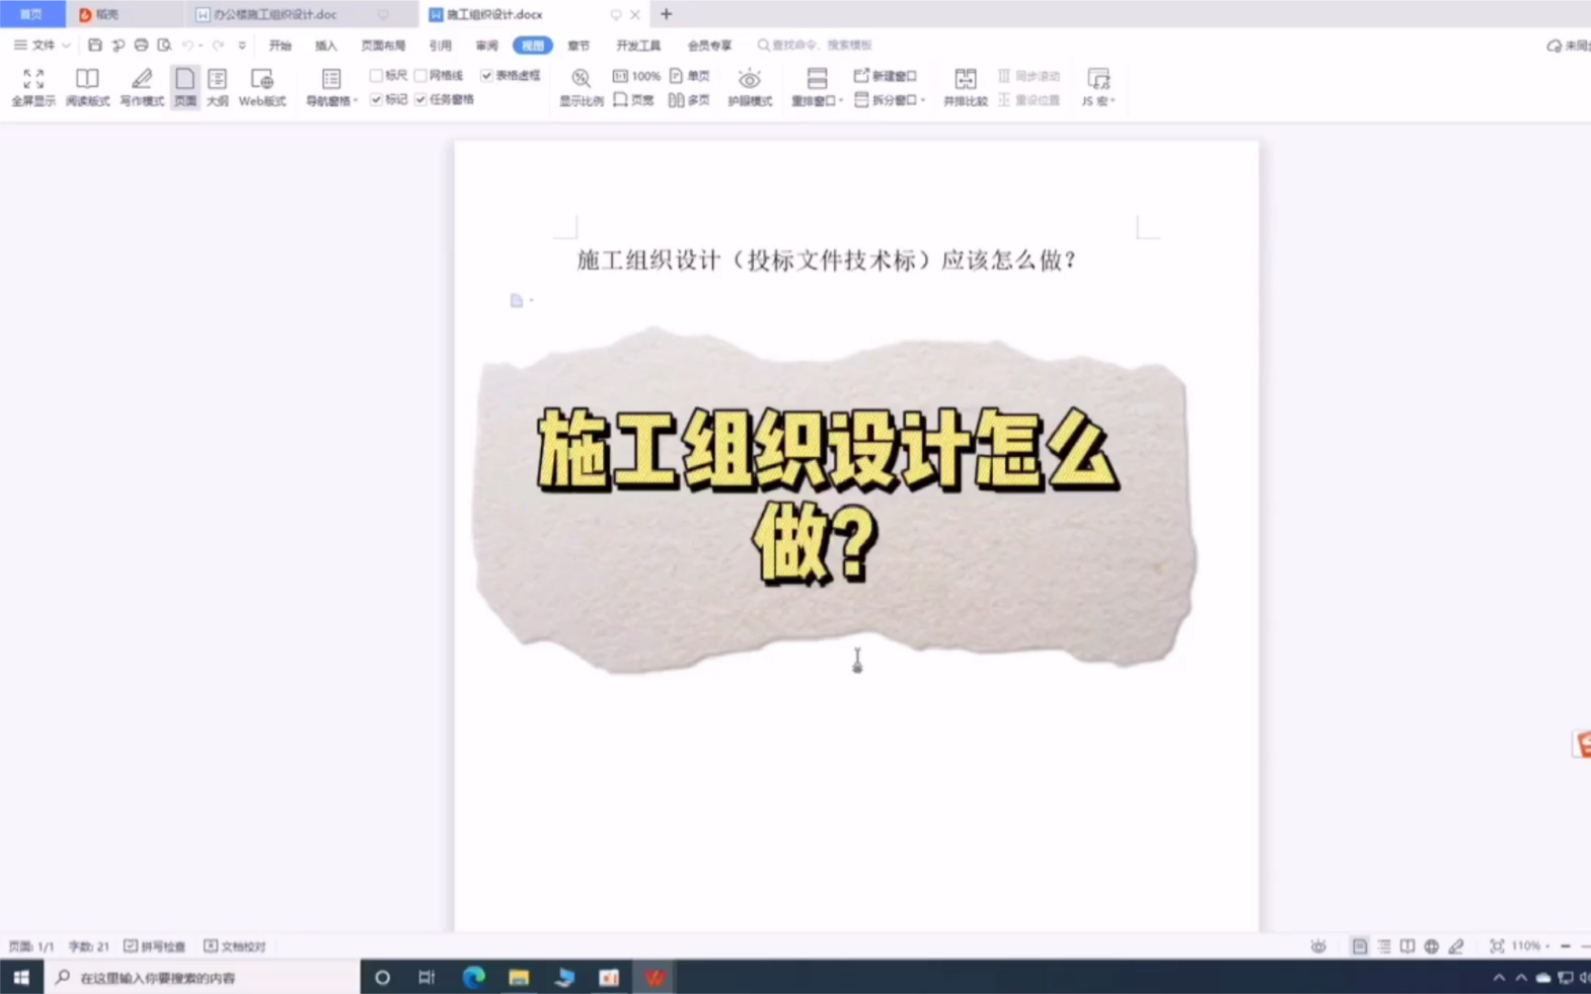Click status bar writing mode pen icon

(1456, 946)
